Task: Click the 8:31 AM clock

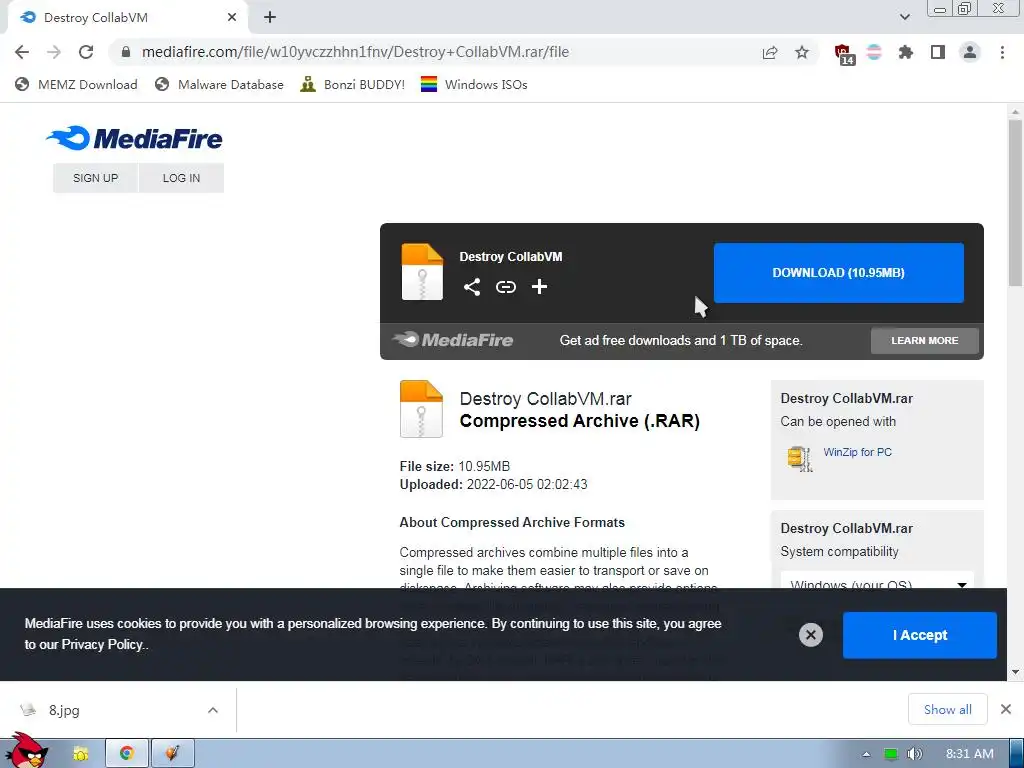Action: [x=970, y=754]
